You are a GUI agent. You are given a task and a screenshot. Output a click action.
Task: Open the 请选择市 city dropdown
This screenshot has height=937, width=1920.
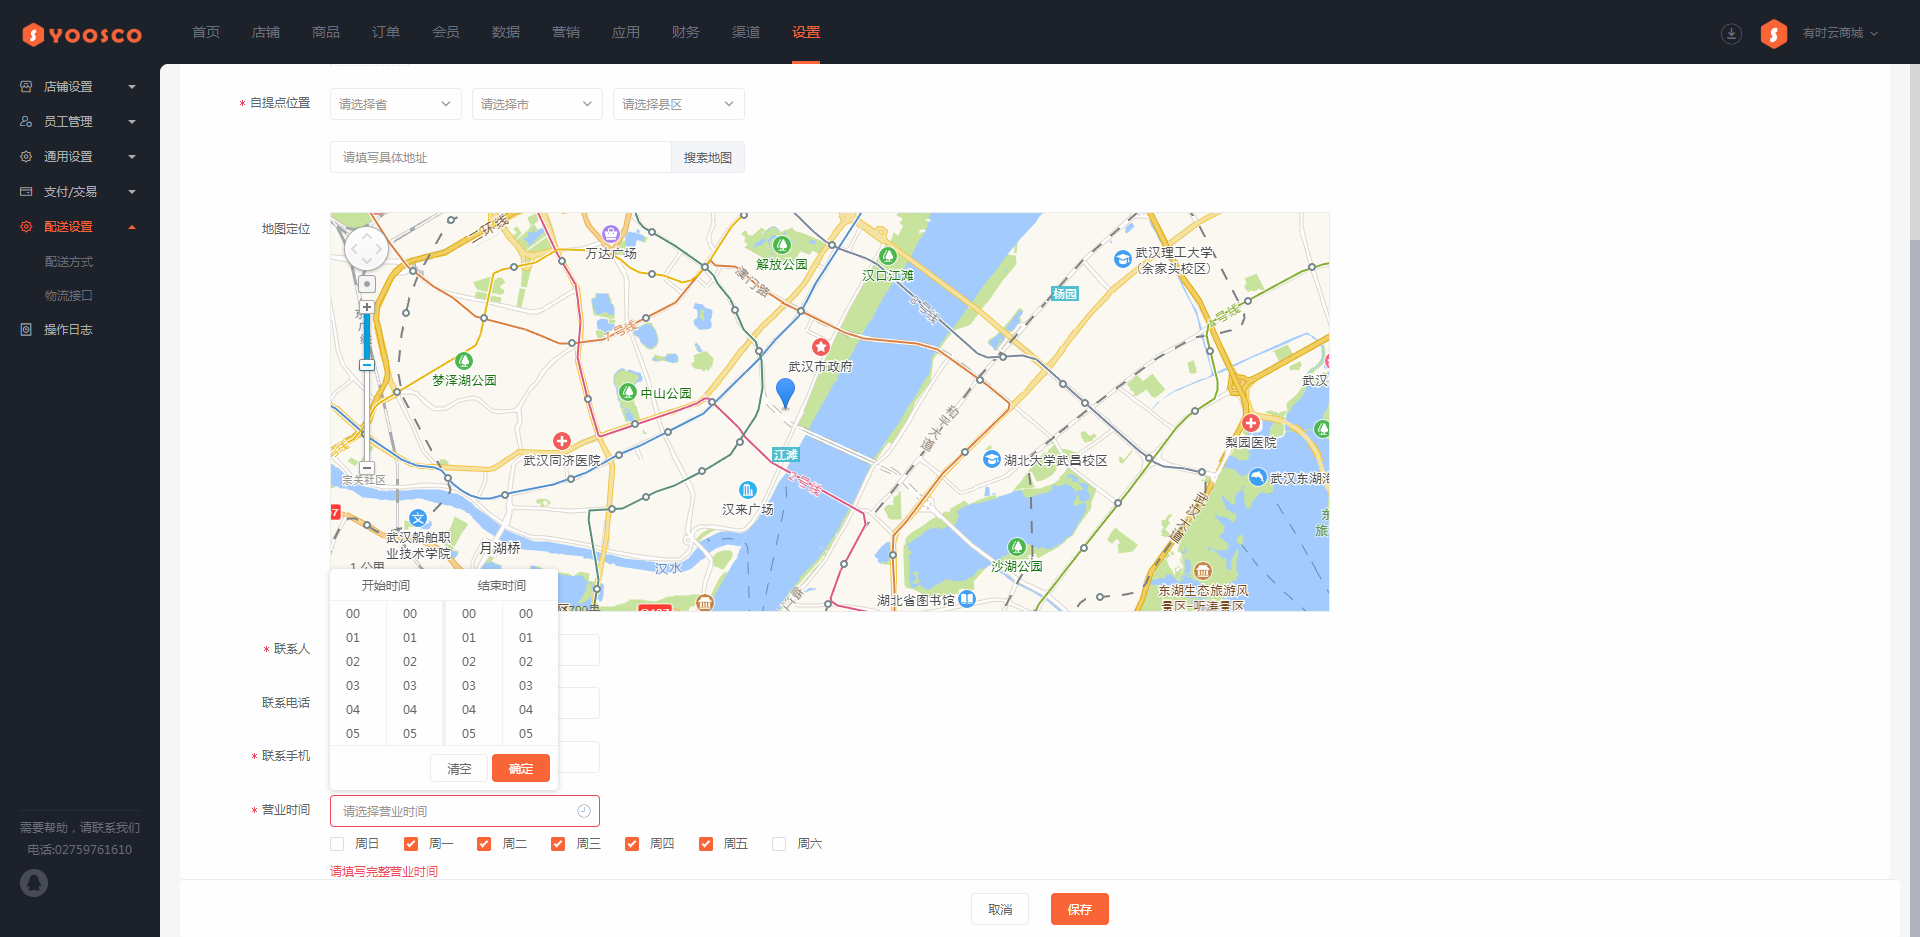(537, 104)
